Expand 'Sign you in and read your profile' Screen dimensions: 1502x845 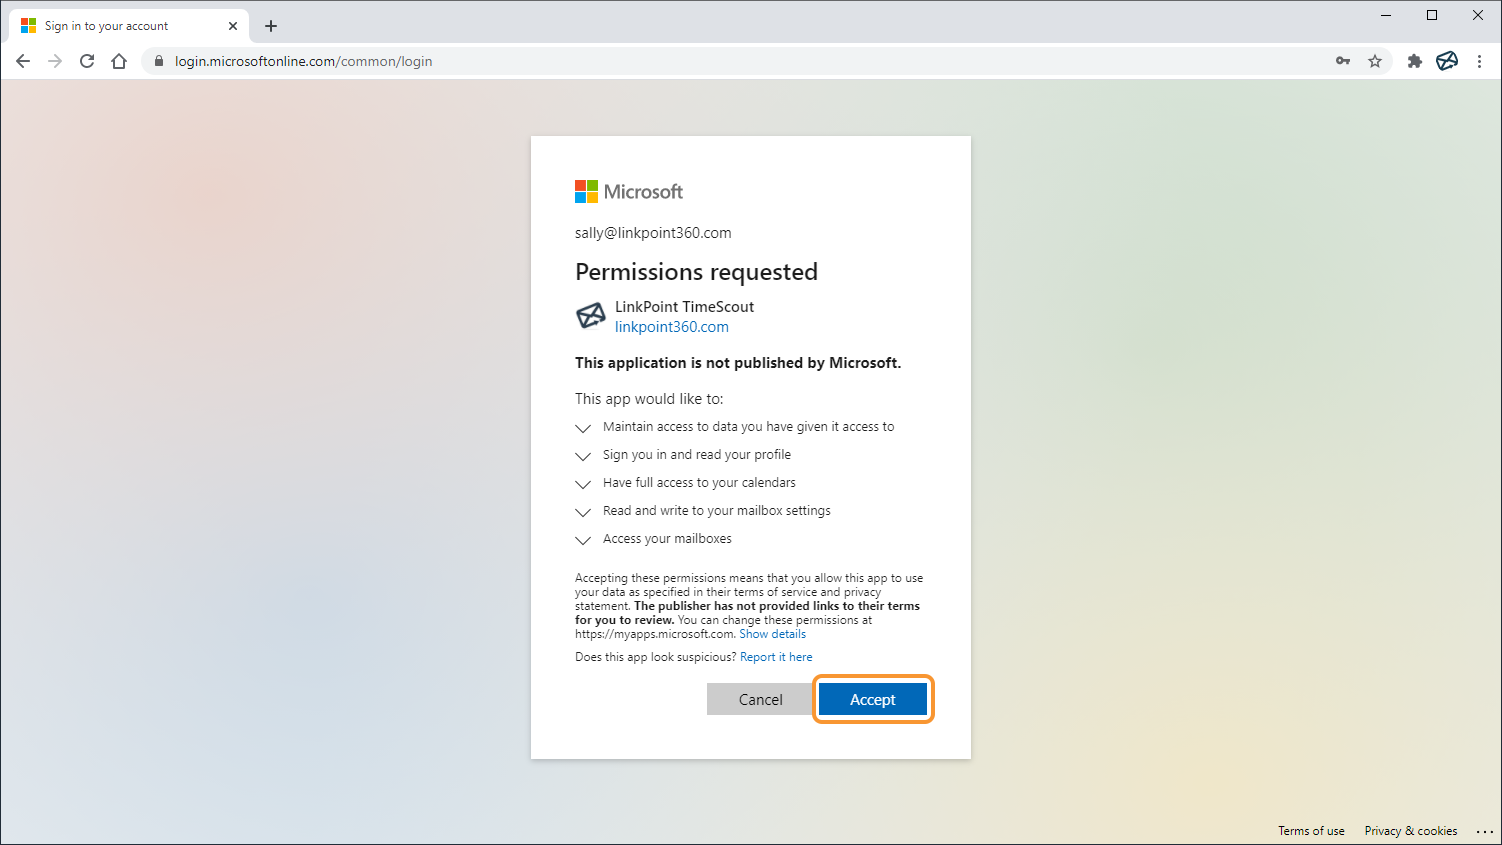[583, 456]
